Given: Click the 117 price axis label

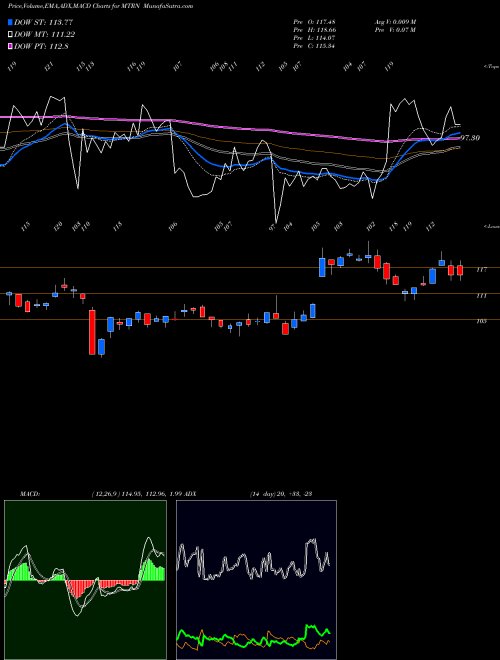Looking at the screenshot, I should pos(481,270).
